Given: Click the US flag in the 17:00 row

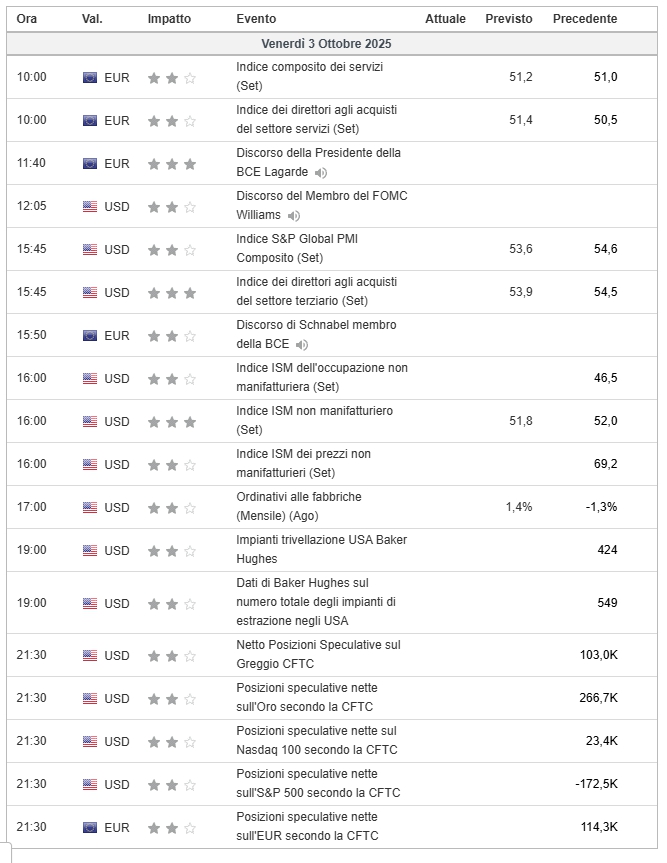Looking at the screenshot, I should point(90,507).
